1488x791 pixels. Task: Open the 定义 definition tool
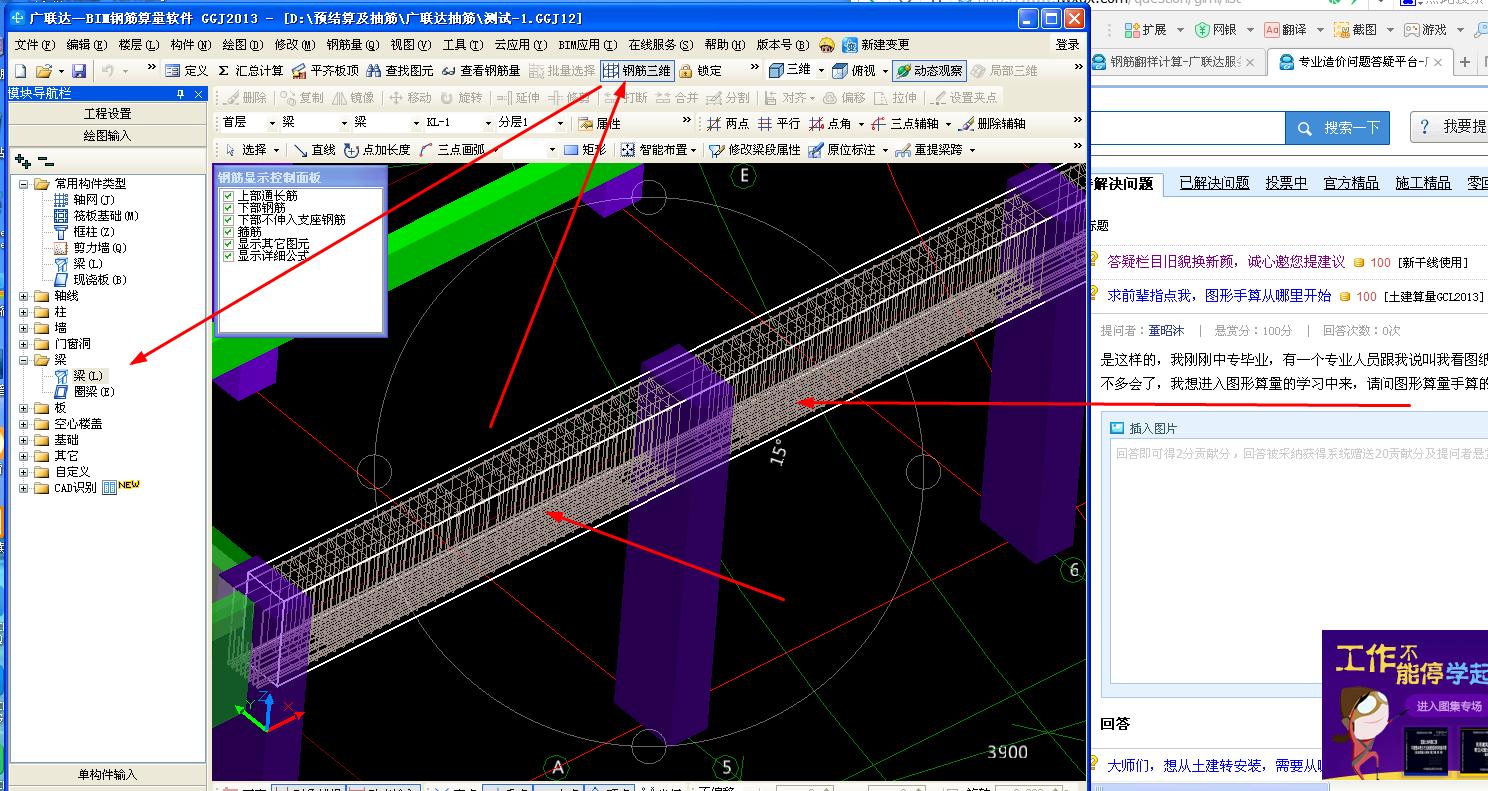point(186,71)
